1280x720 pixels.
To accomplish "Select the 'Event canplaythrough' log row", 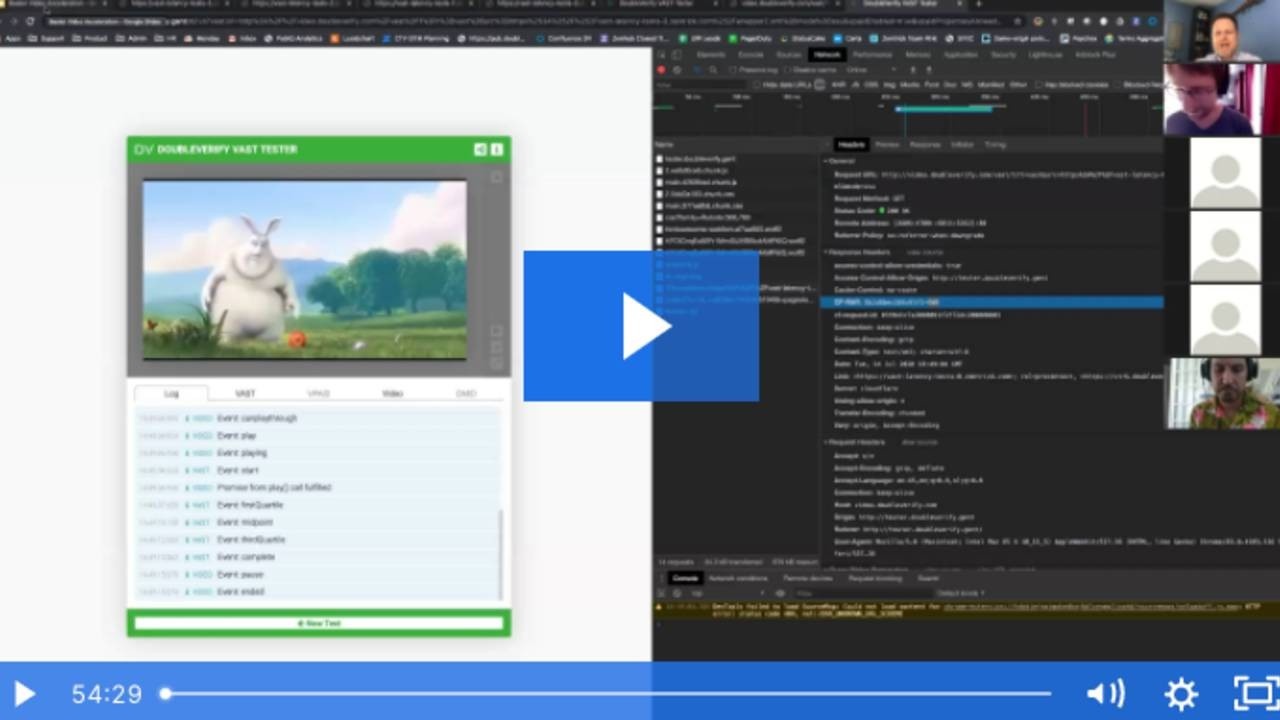I will (317, 418).
